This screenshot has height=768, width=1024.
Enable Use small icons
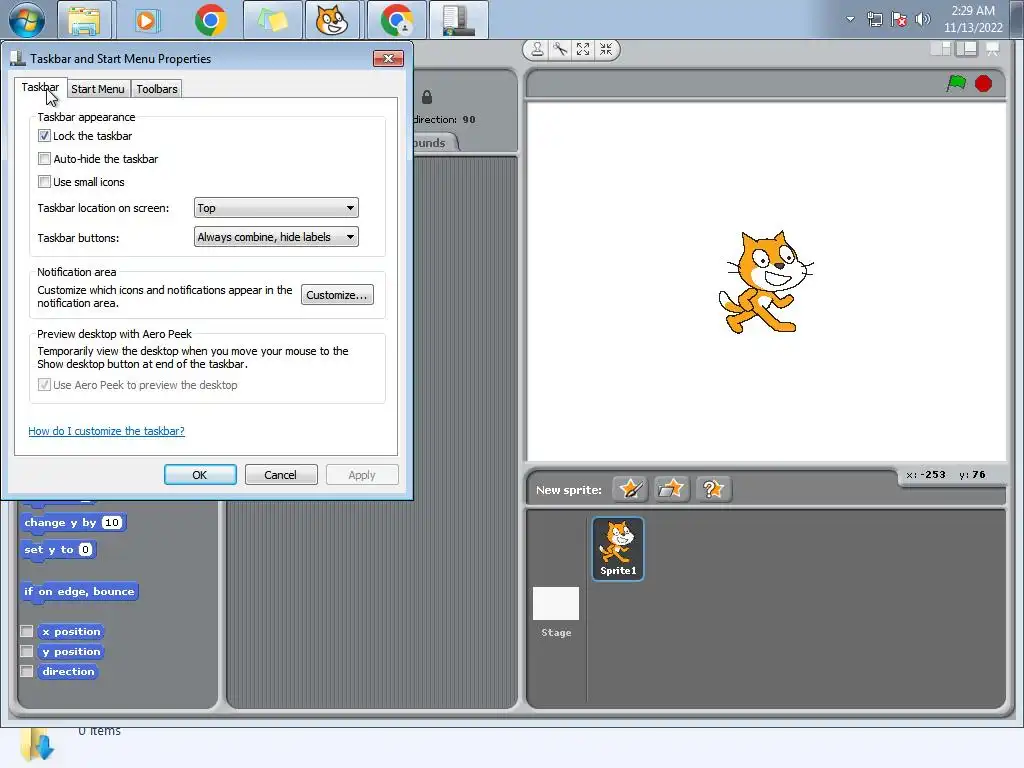point(44,182)
